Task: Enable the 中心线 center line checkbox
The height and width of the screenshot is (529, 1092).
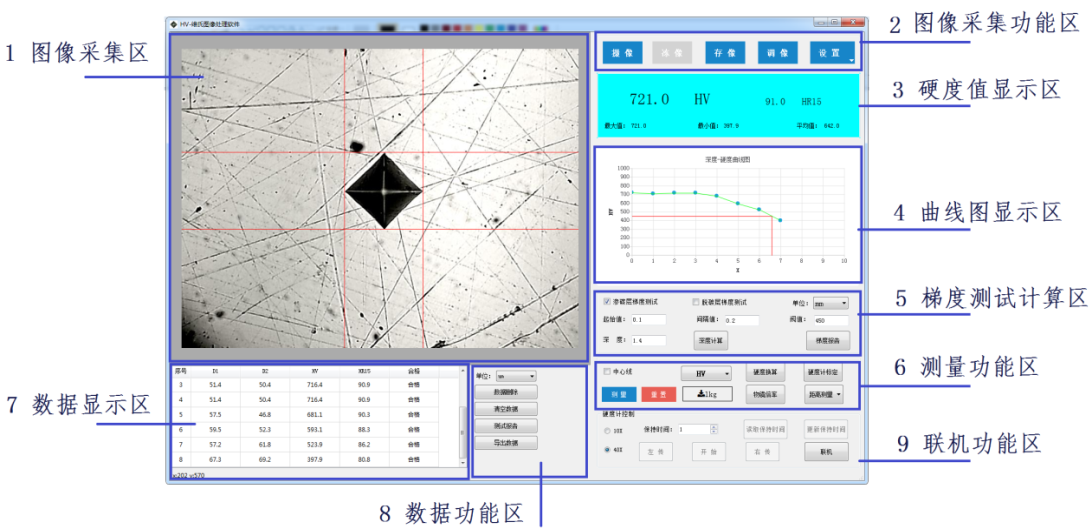Action: pyautogui.click(x=607, y=372)
